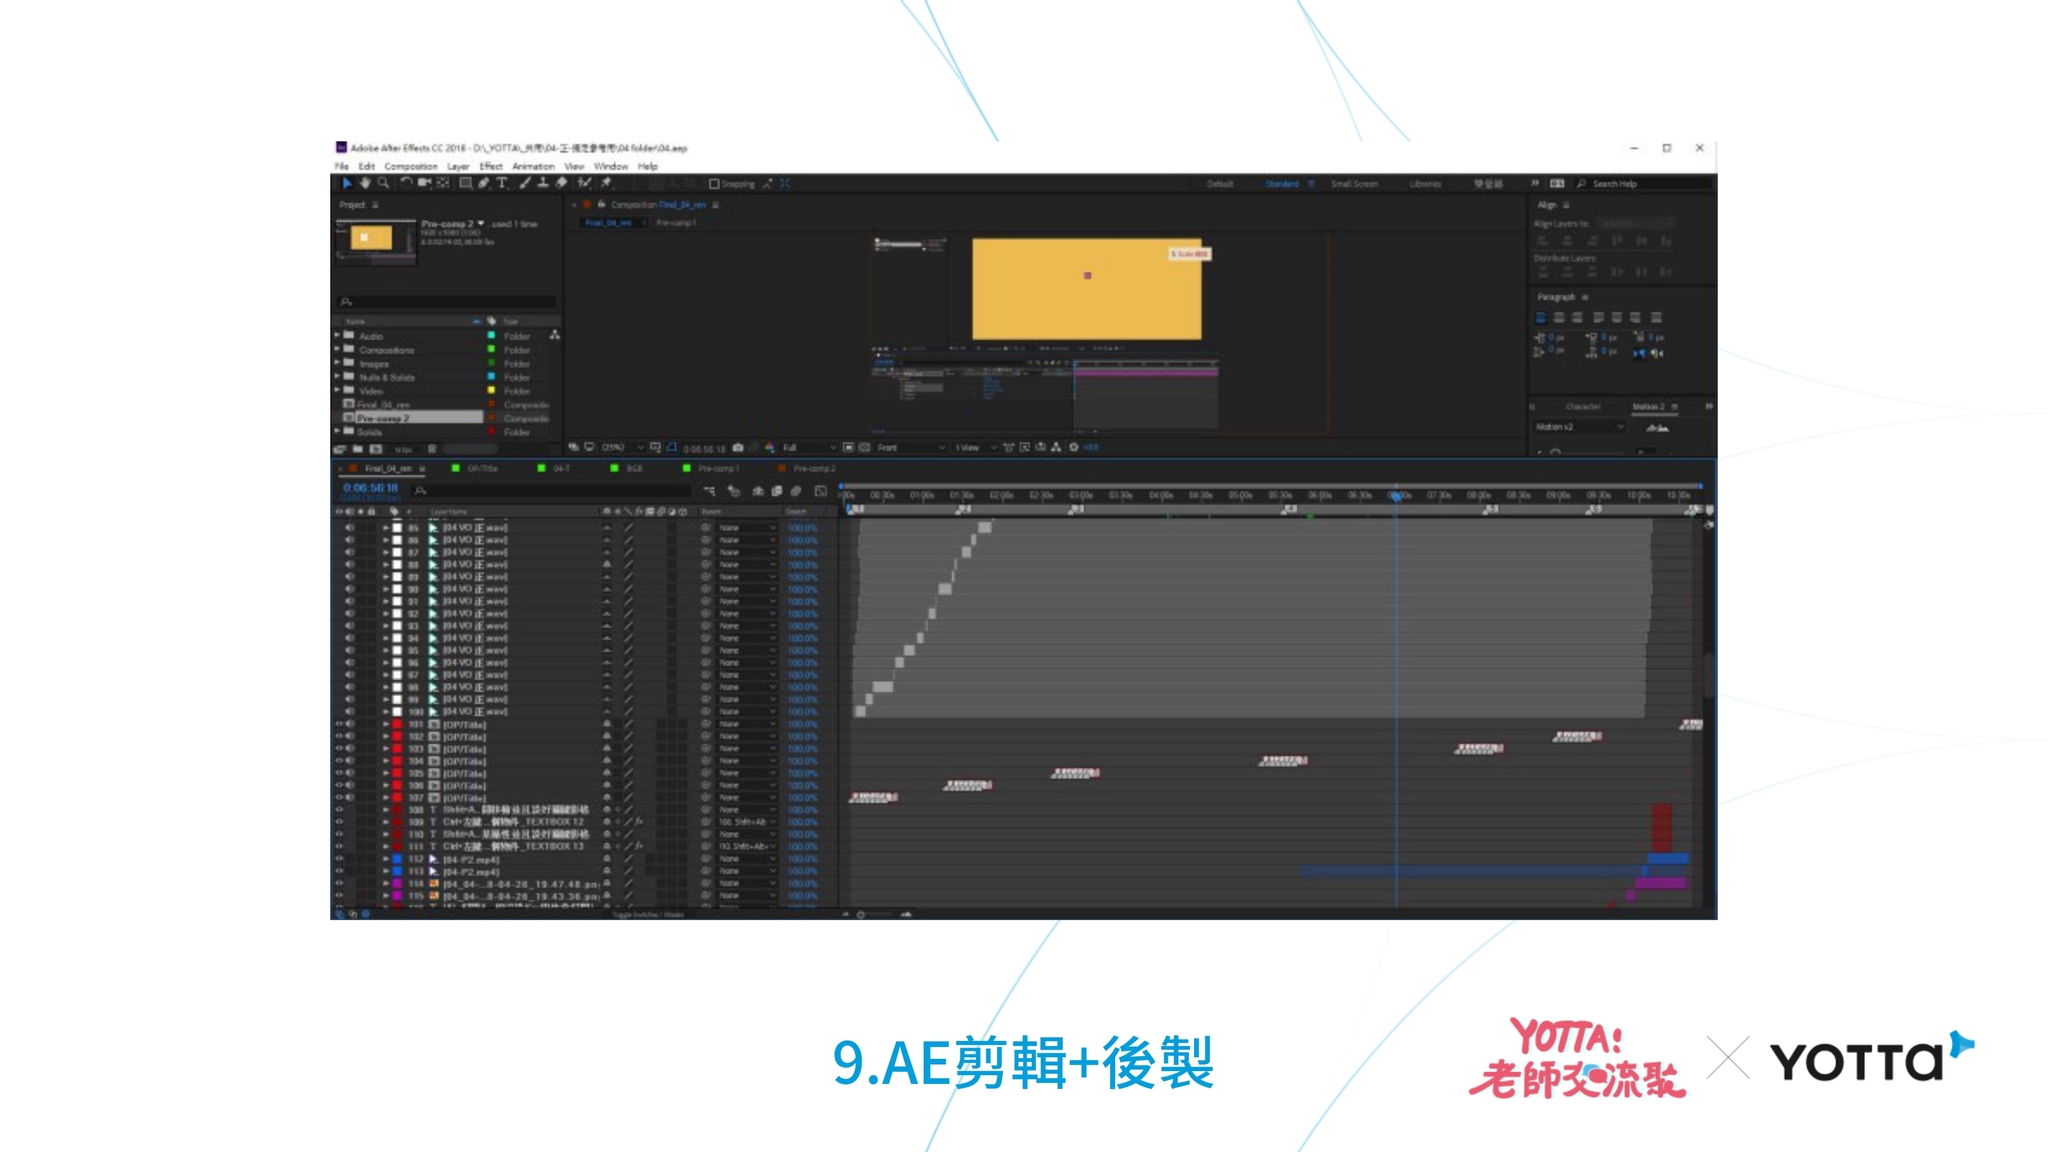Select the Clone Stamp tool

pos(543,184)
